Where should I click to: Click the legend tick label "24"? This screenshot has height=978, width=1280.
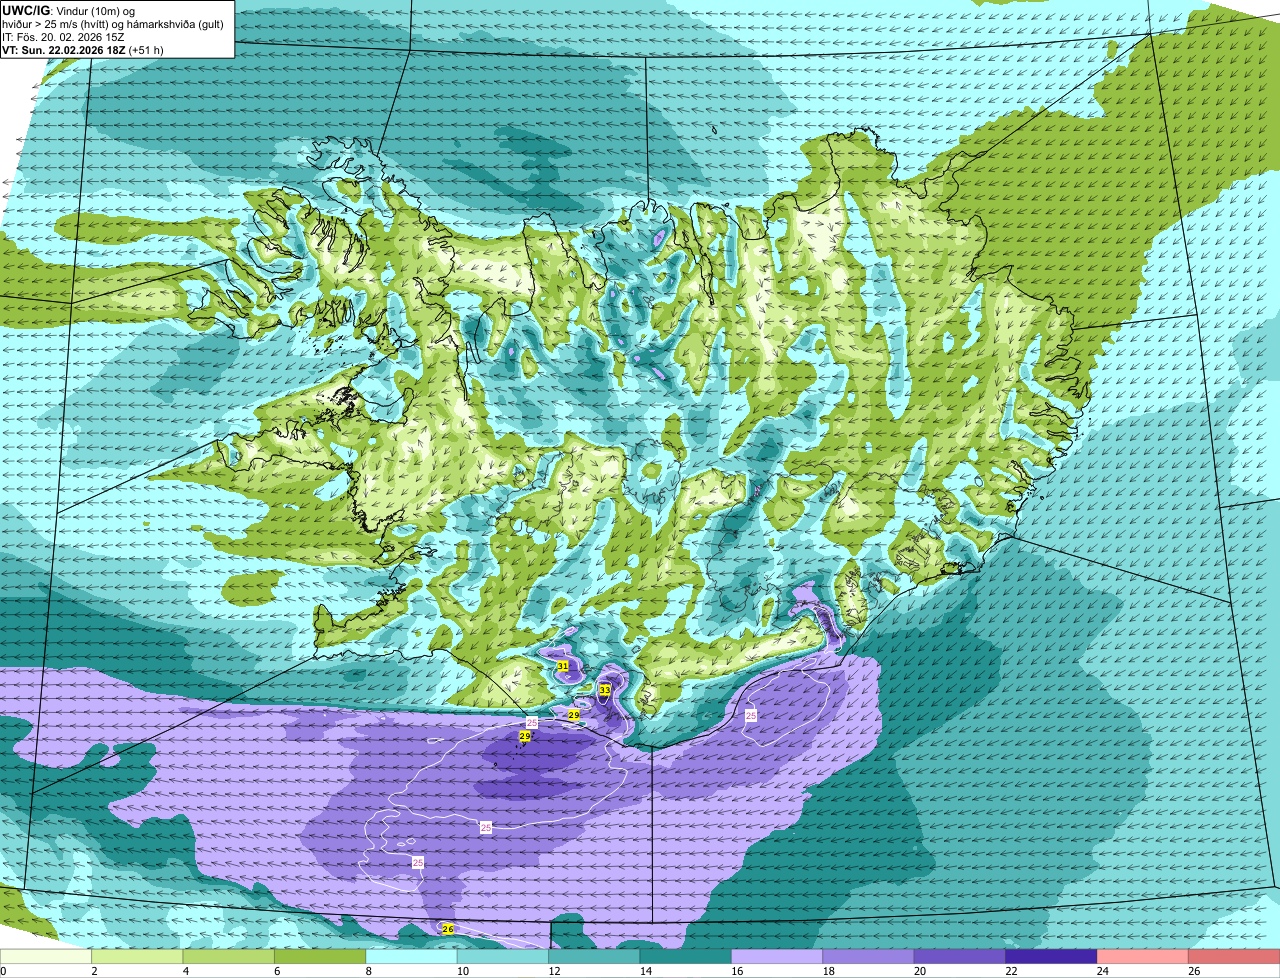(1102, 971)
